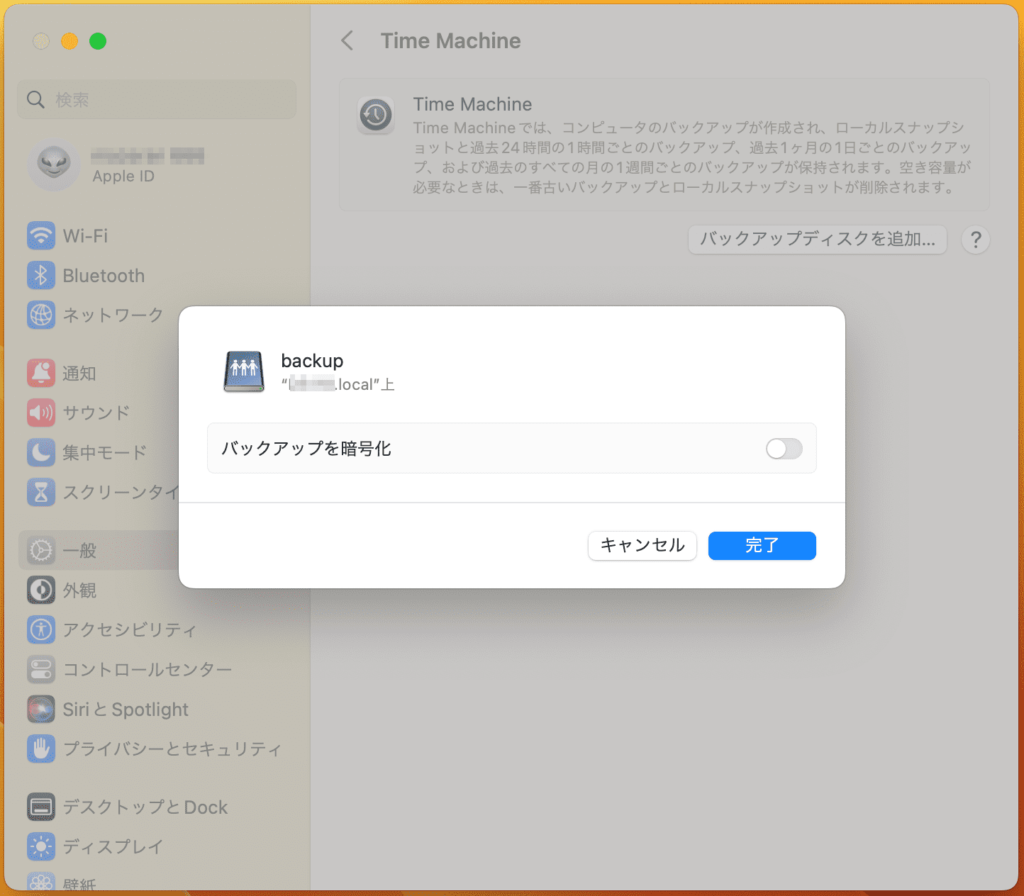Screen dimensions: 1024x896
Task: Click the デスクトップと Dock icon
Action: 40,807
